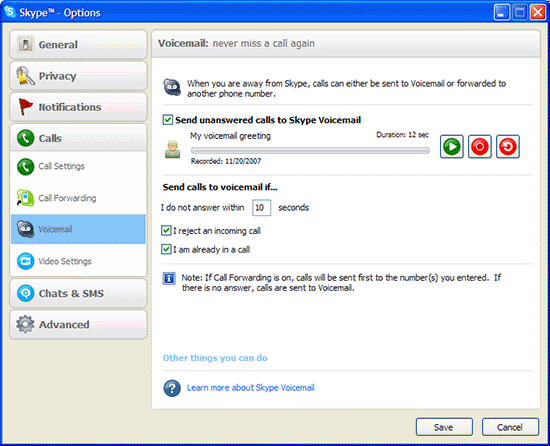Open the Notifications options section

point(78,107)
